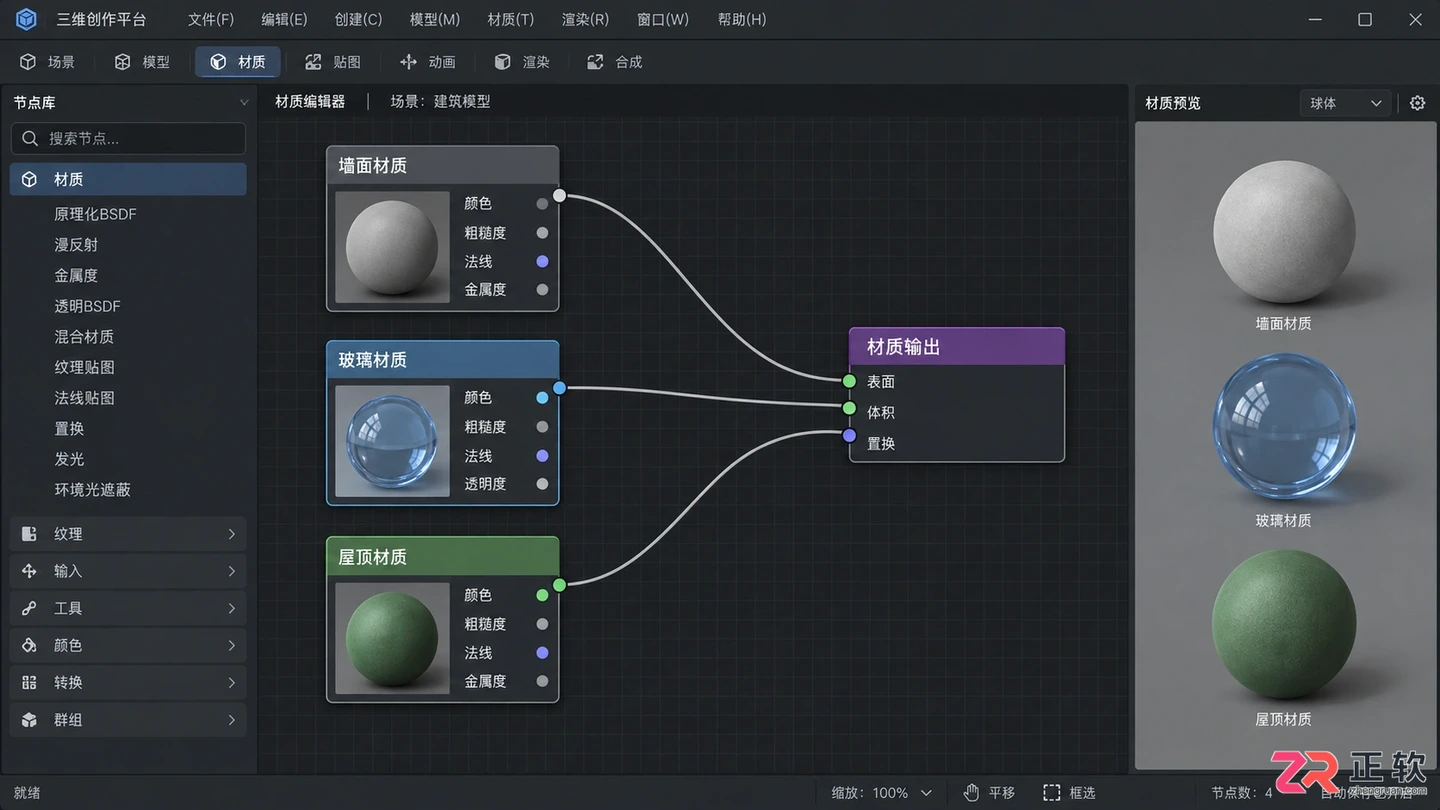
Task: Switch to the 贴图 tab
Action: coord(333,62)
